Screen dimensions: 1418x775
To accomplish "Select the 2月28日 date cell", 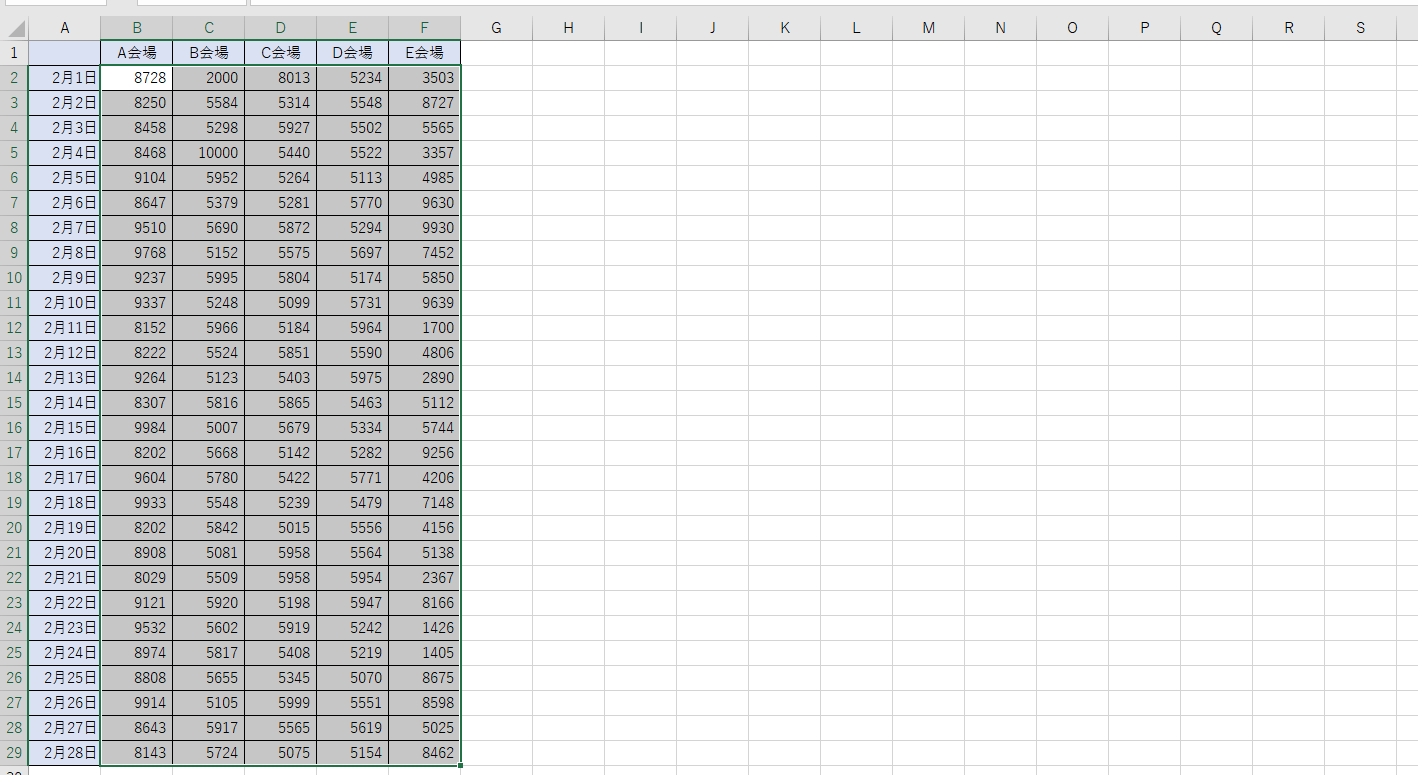I will pos(65,753).
